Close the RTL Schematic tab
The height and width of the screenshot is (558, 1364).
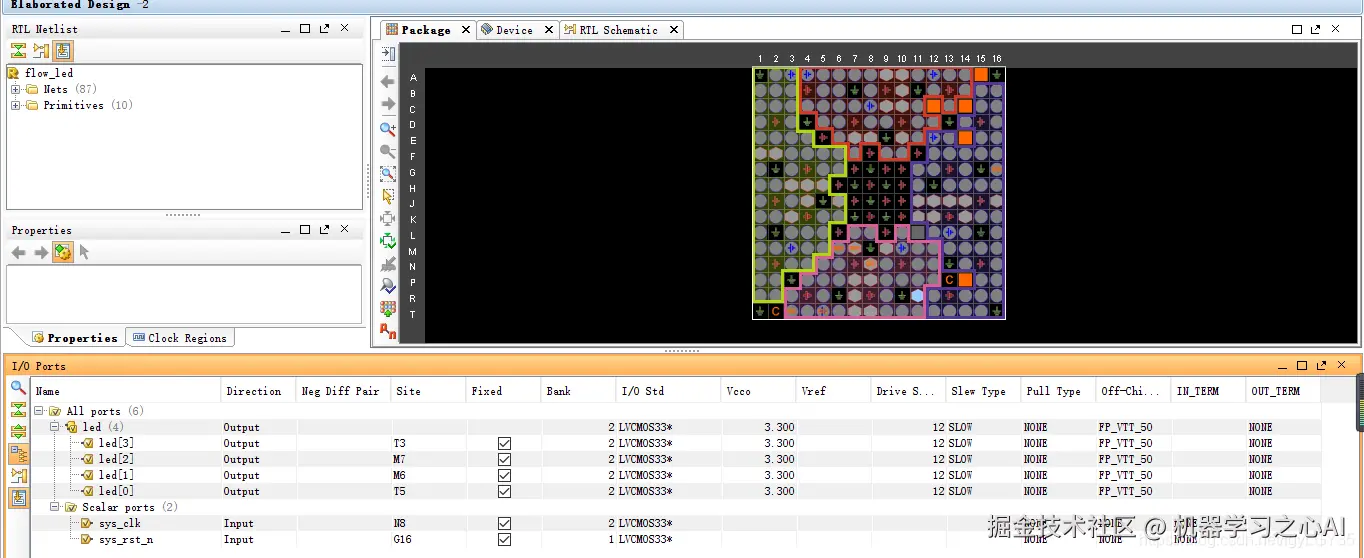(674, 30)
